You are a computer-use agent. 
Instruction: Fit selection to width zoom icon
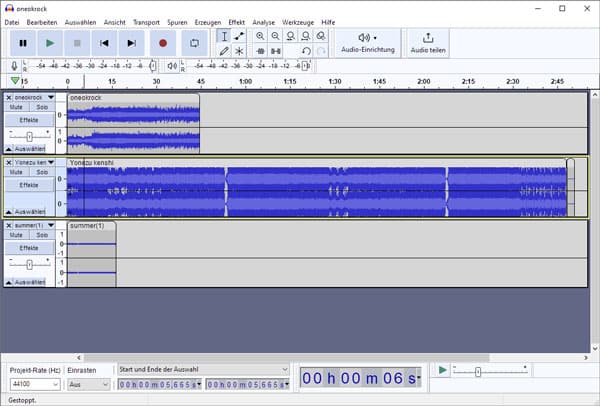pyautogui.click(x=290, y=36)
